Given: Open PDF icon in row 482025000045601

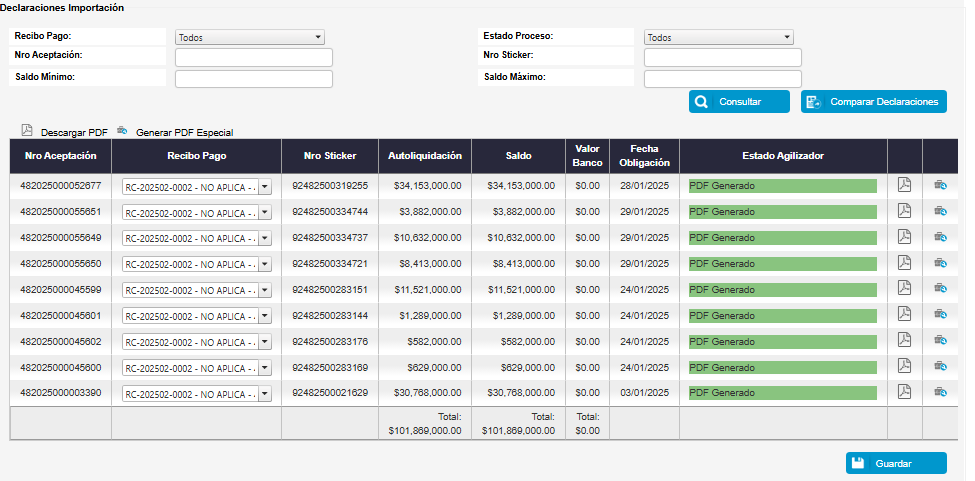Looking at the screenshot, I should click(x=904, y=315).
